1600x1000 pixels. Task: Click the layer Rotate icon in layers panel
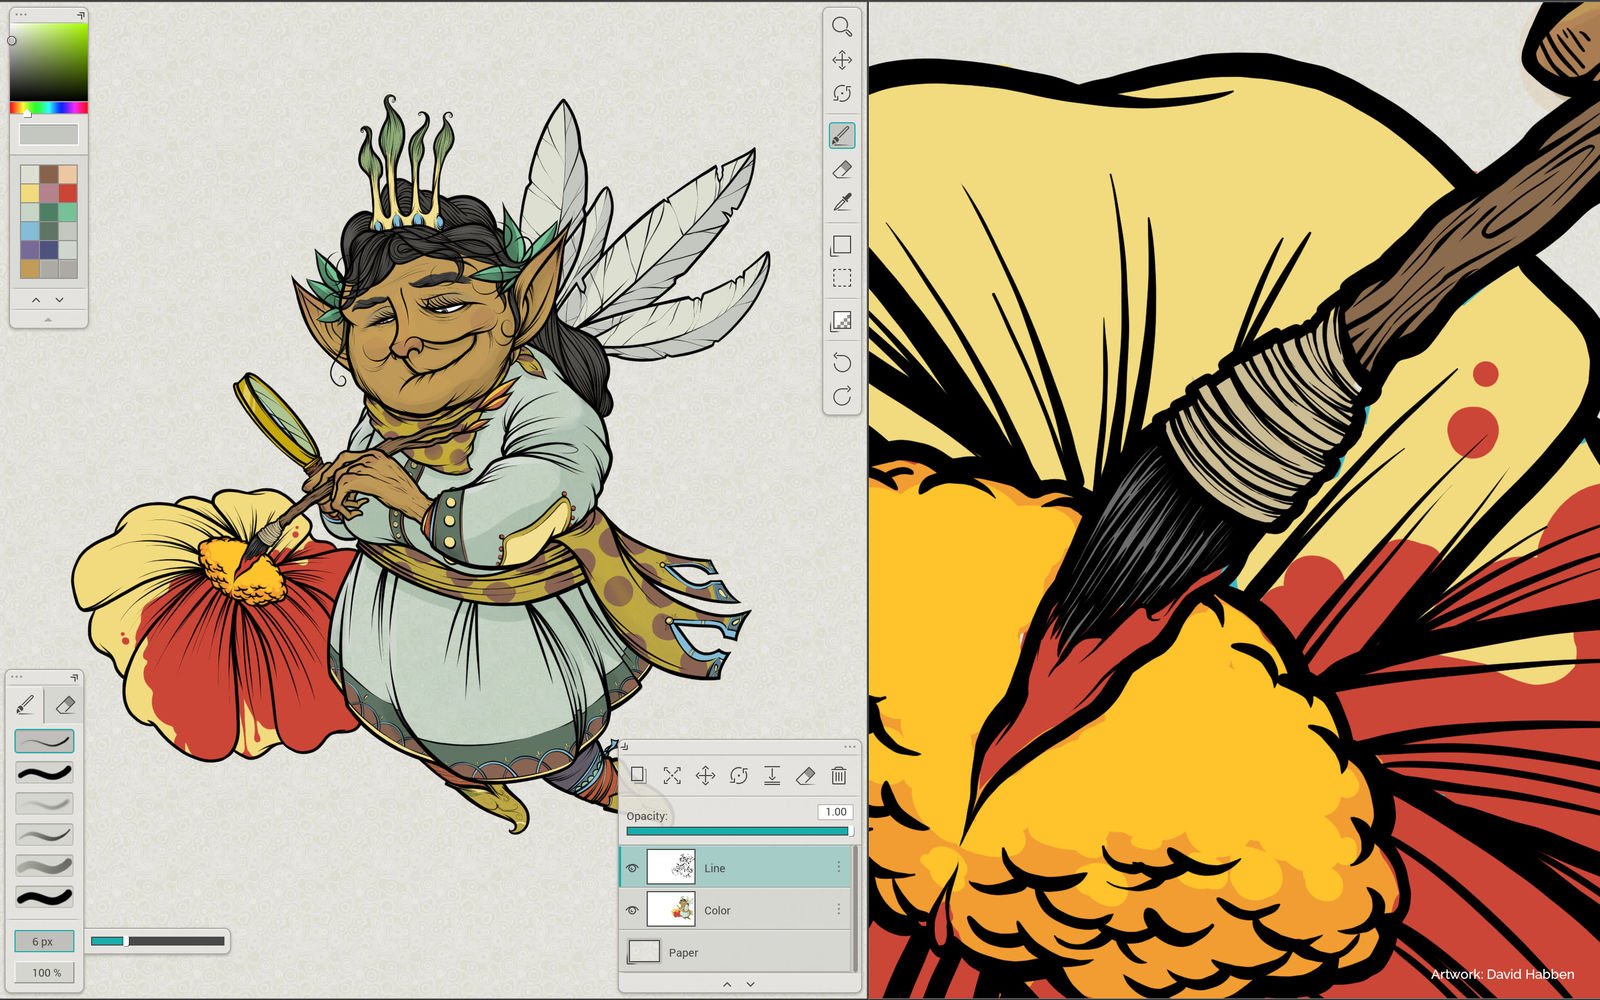tap(739, 775)
